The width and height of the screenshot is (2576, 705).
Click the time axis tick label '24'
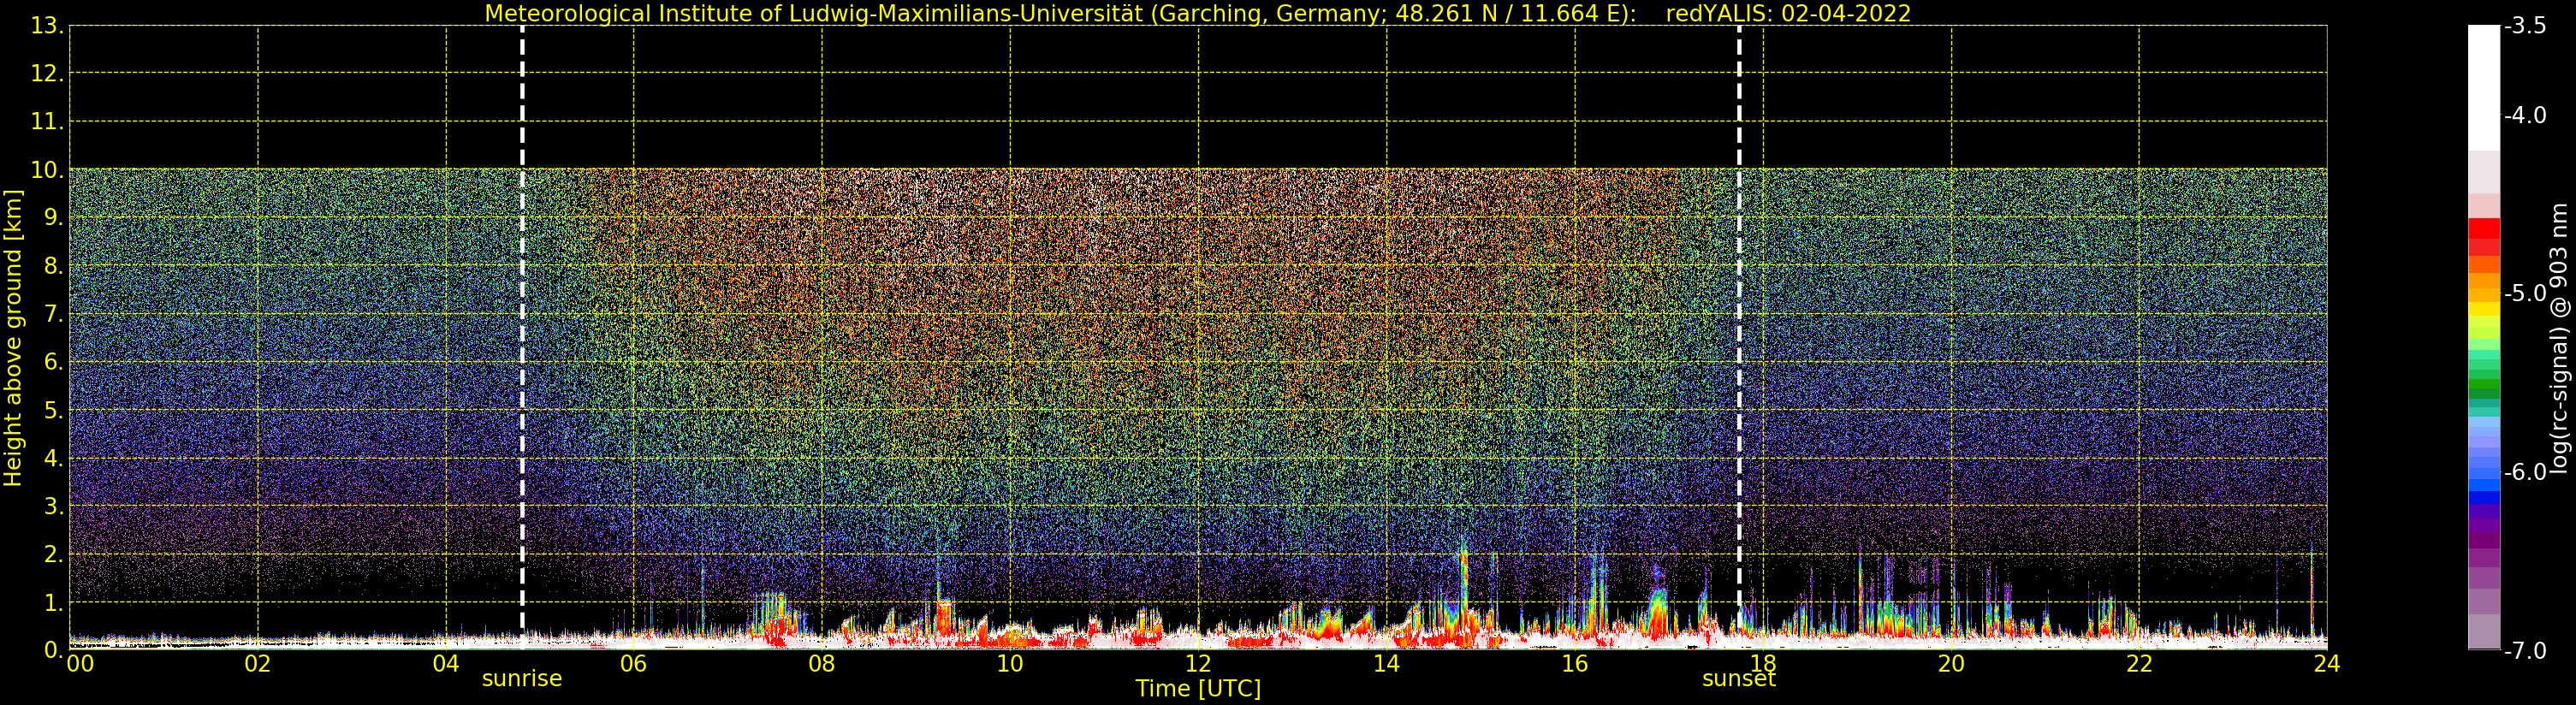click(x=2327, y=664)
